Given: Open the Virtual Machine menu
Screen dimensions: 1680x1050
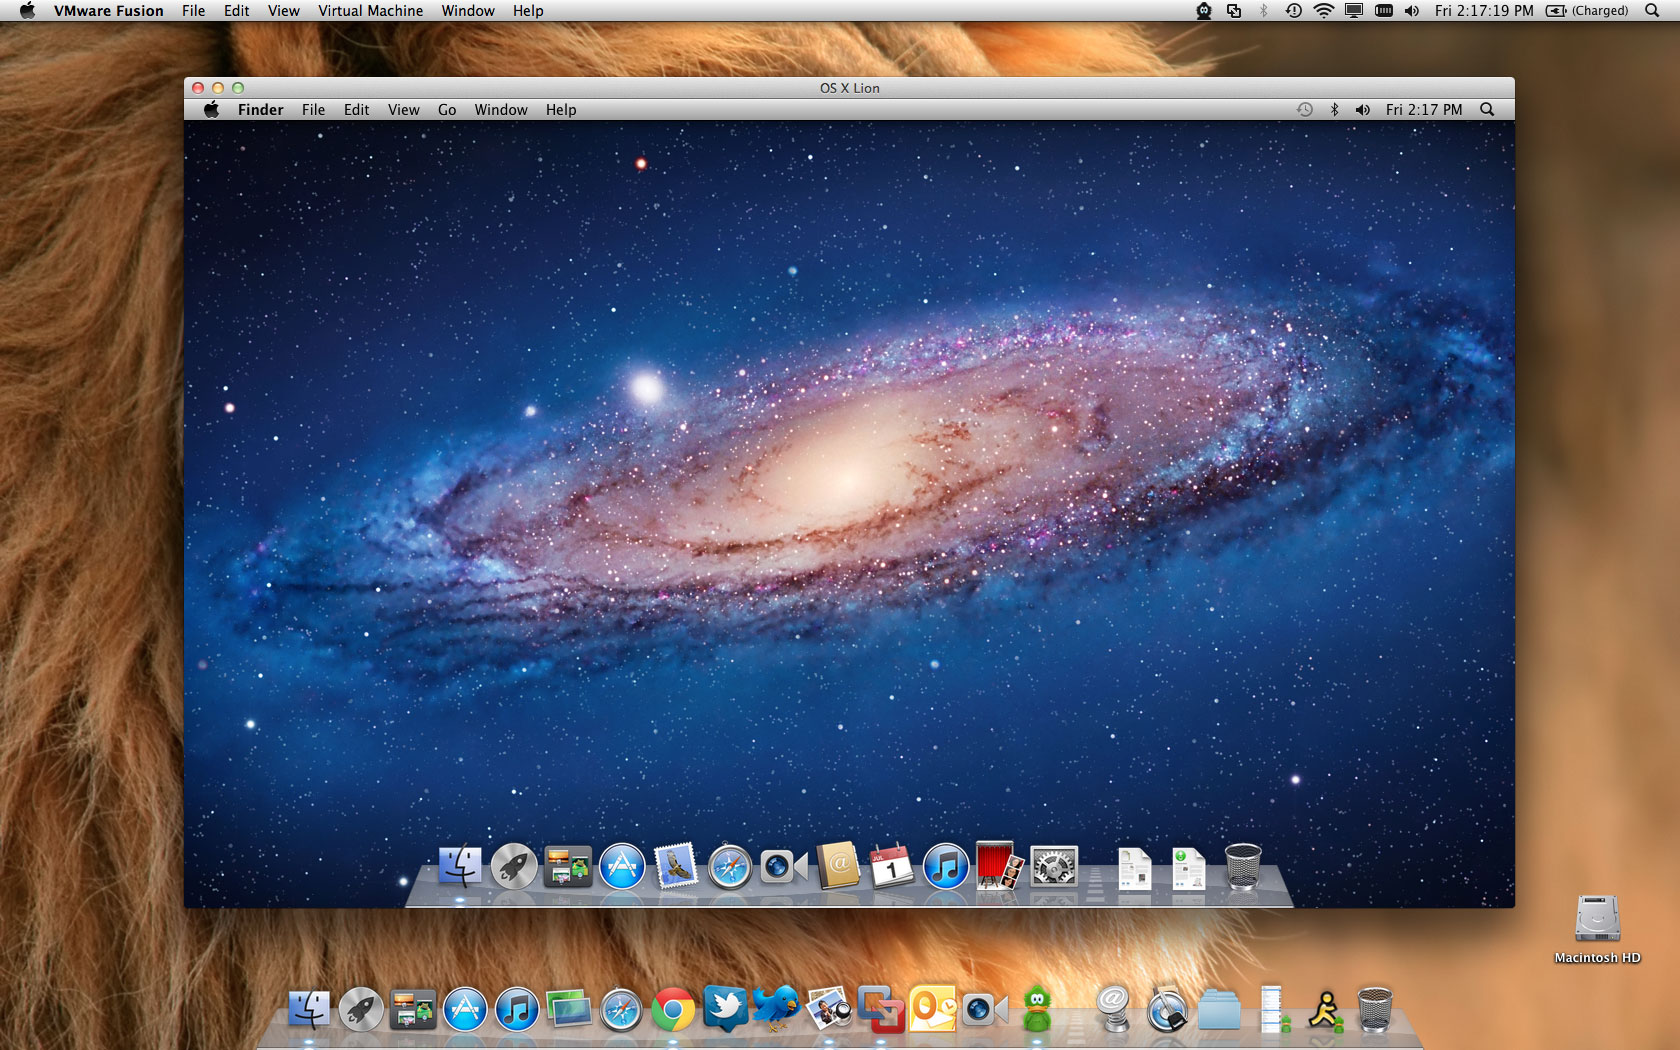Looking at the screenshot, I should [x=369, y=11].
